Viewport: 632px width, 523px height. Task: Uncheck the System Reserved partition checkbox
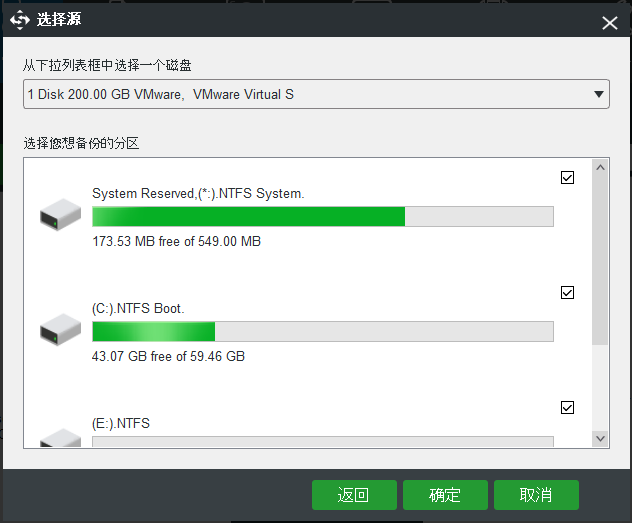coord(567,178)
